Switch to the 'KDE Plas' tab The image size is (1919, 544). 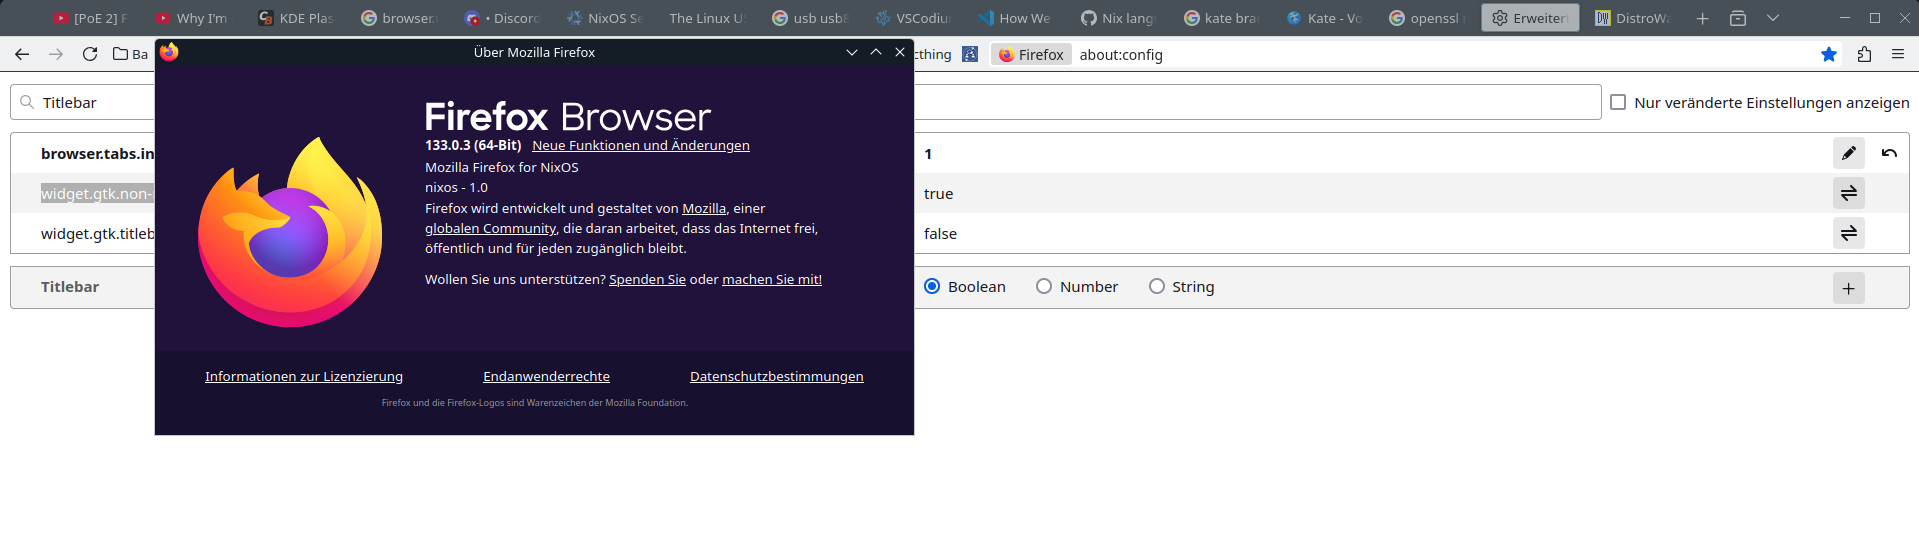pyautogui.click(x=296, y=18)
